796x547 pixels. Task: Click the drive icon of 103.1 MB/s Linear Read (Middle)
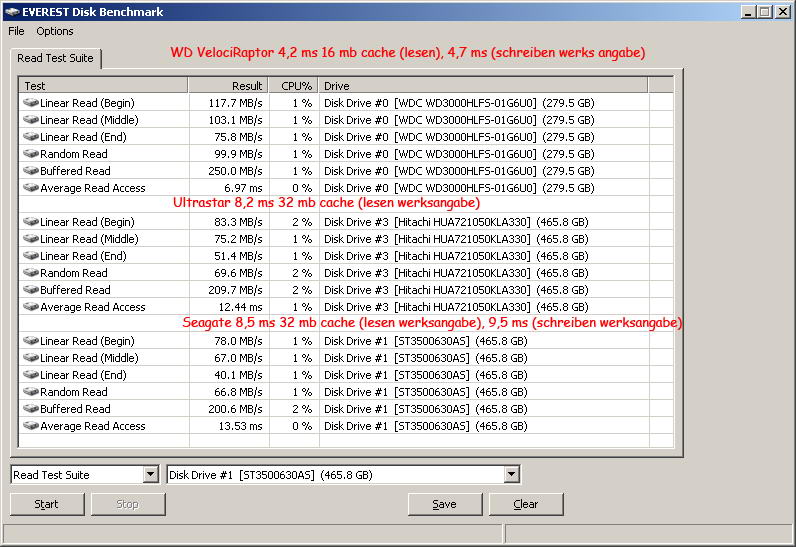(x=31, y=120)
